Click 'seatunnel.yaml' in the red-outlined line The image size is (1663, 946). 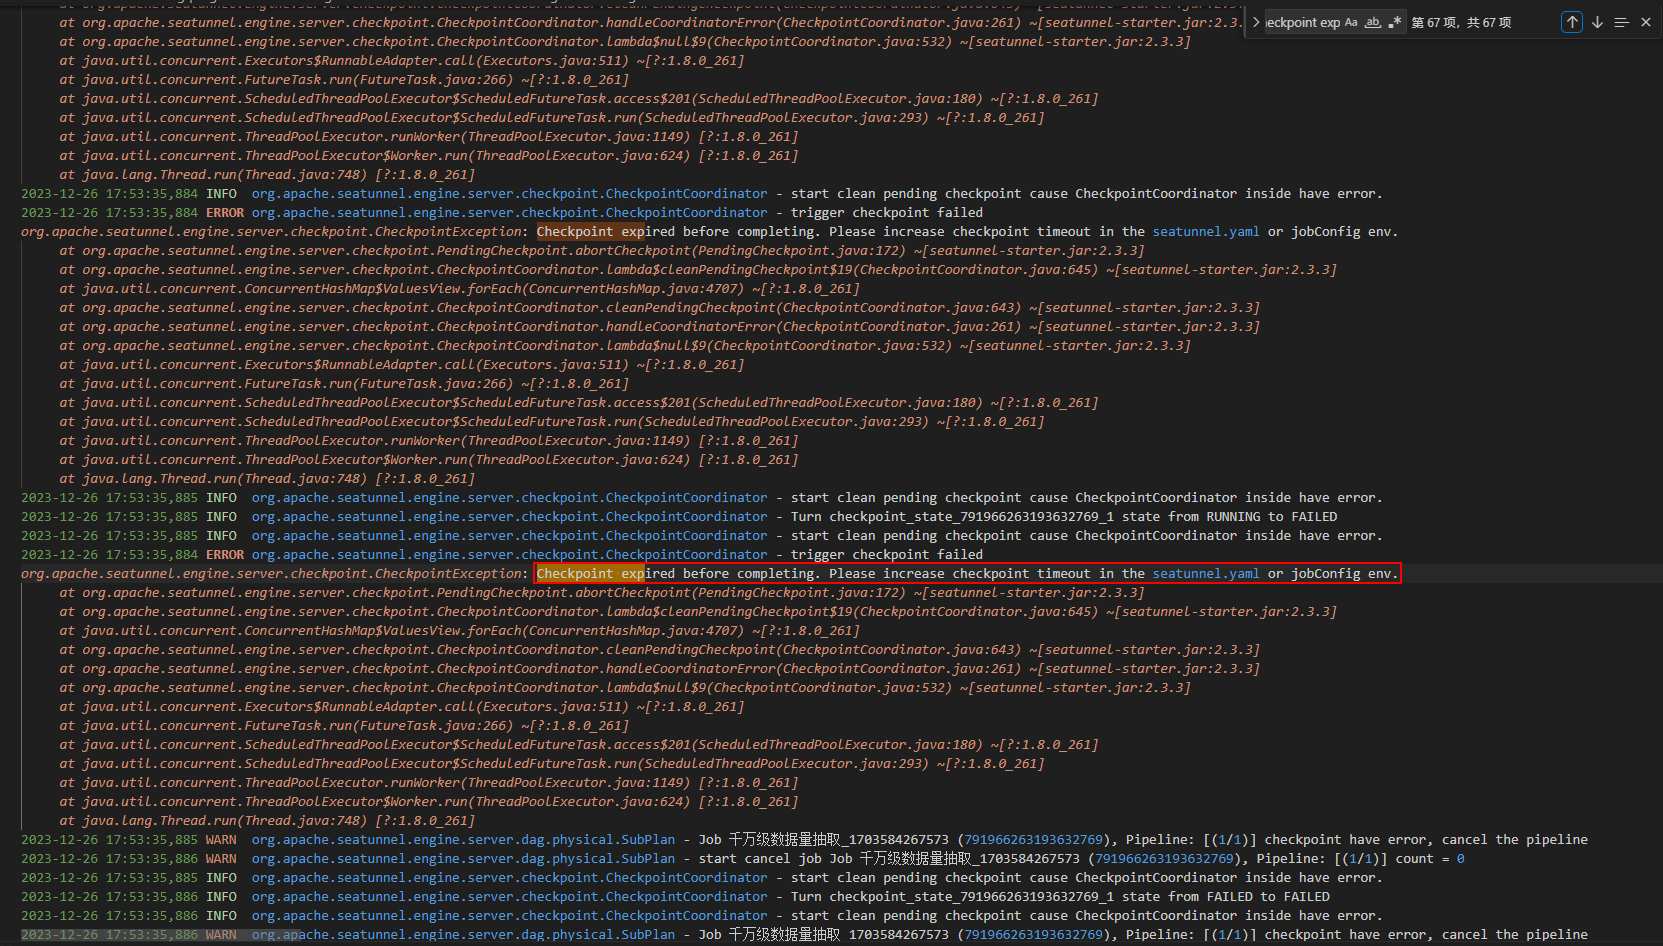pyautogui.click(x=1205, y=574)
